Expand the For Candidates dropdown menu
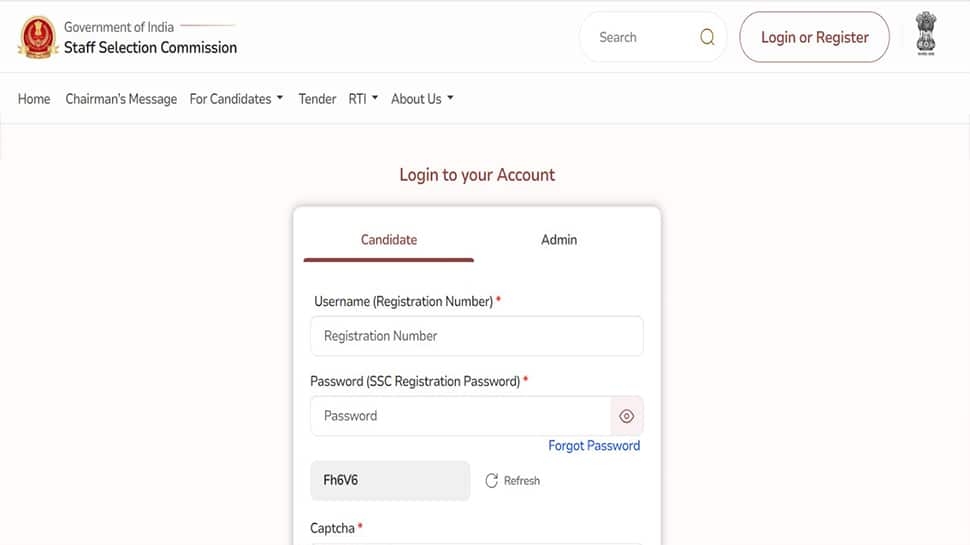The image size is (970, 545). [x=236, y=99]
